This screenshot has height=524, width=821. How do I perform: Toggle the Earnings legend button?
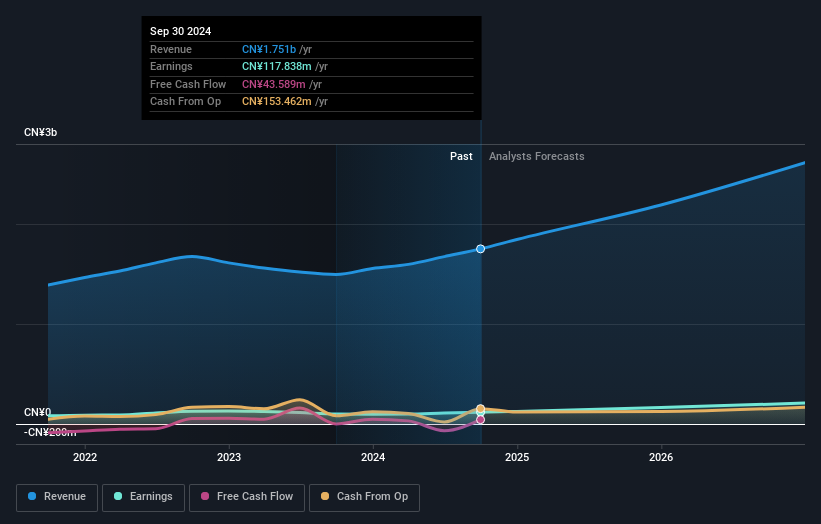[143, 497]
